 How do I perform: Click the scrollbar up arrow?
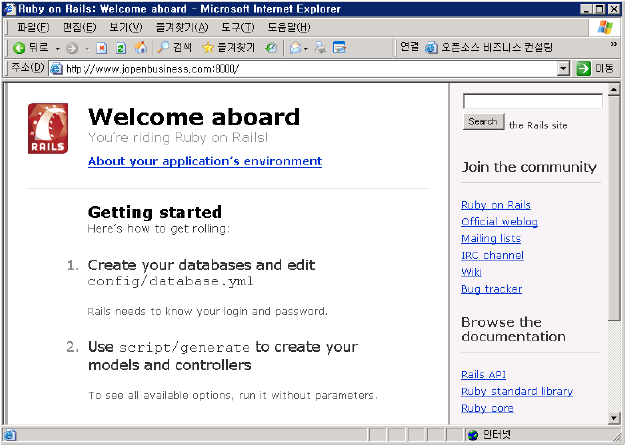pyautogui.click(x=614, y=89)
